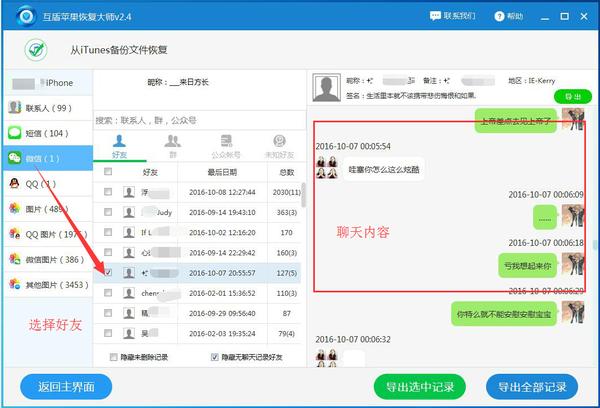Click the 返回主界面 button

click(x=66, y=387)
